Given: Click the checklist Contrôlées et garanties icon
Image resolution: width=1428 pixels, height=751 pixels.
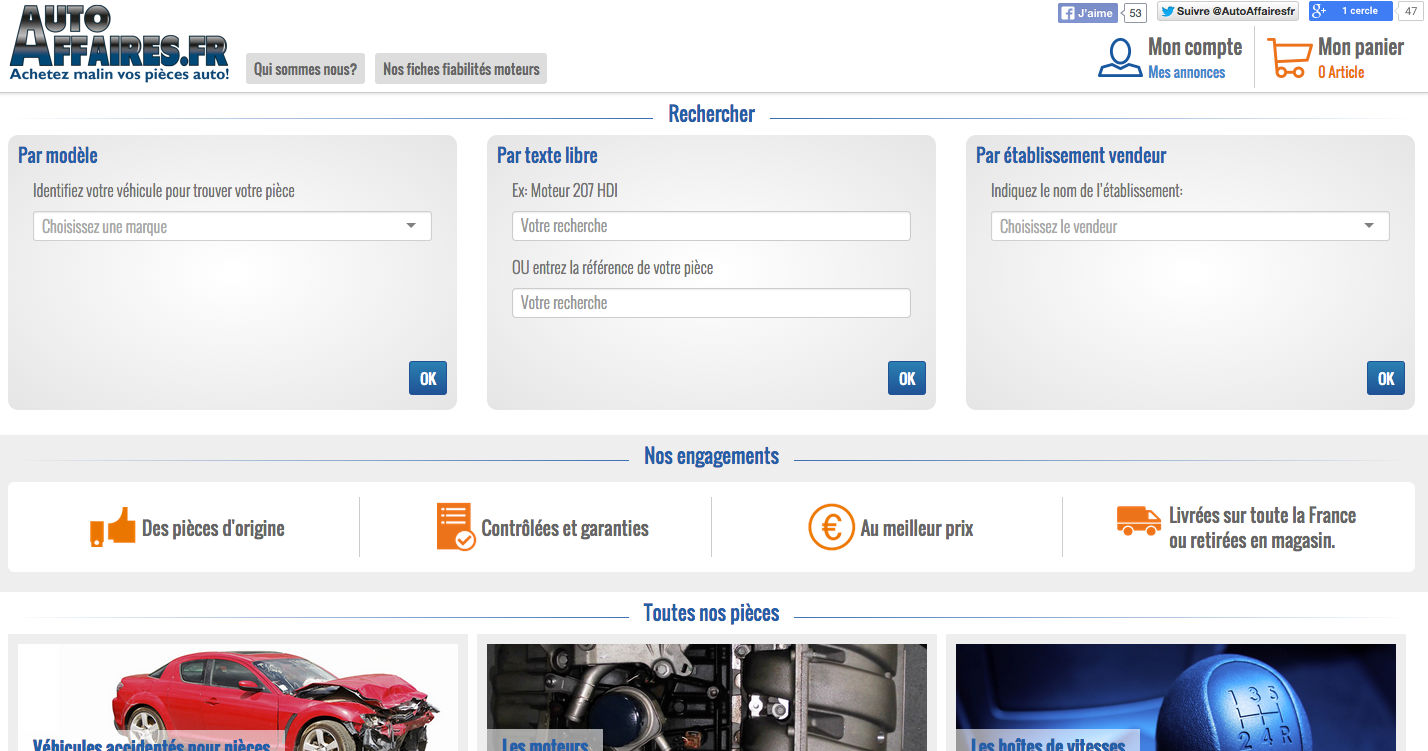Looking at the screenshot, I should coord(455,527).
